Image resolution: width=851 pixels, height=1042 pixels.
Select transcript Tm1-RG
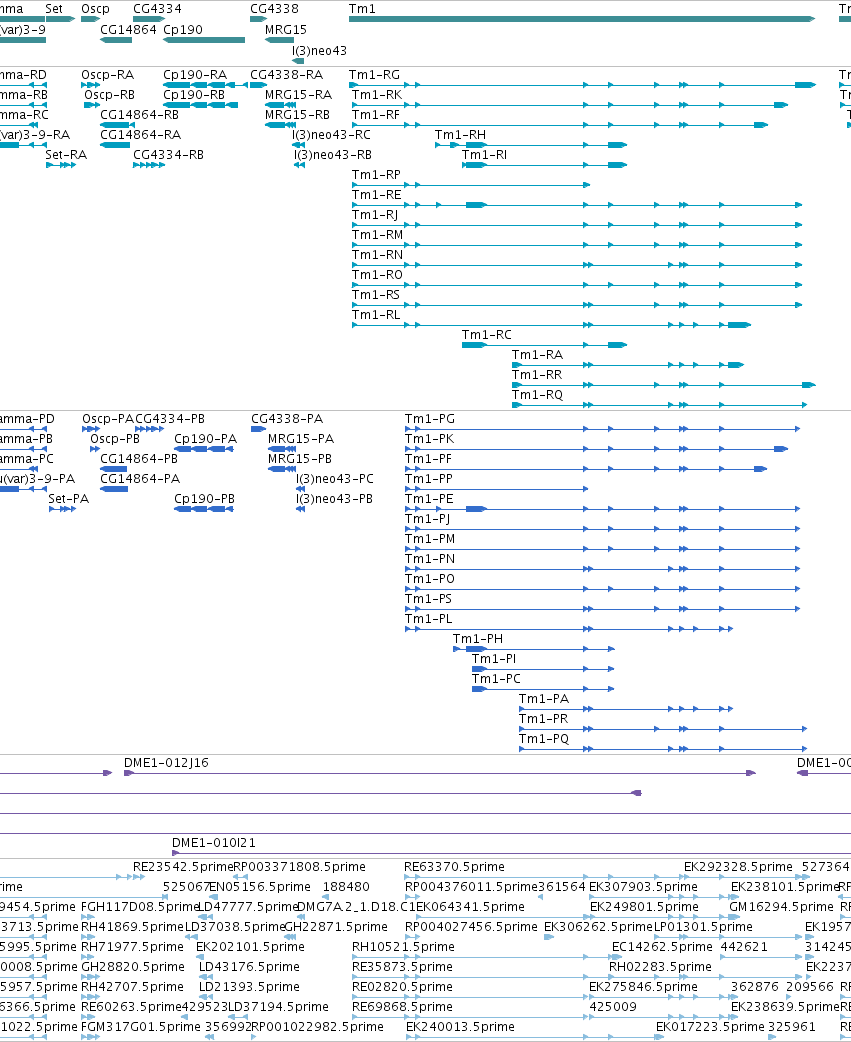(375, 75)
